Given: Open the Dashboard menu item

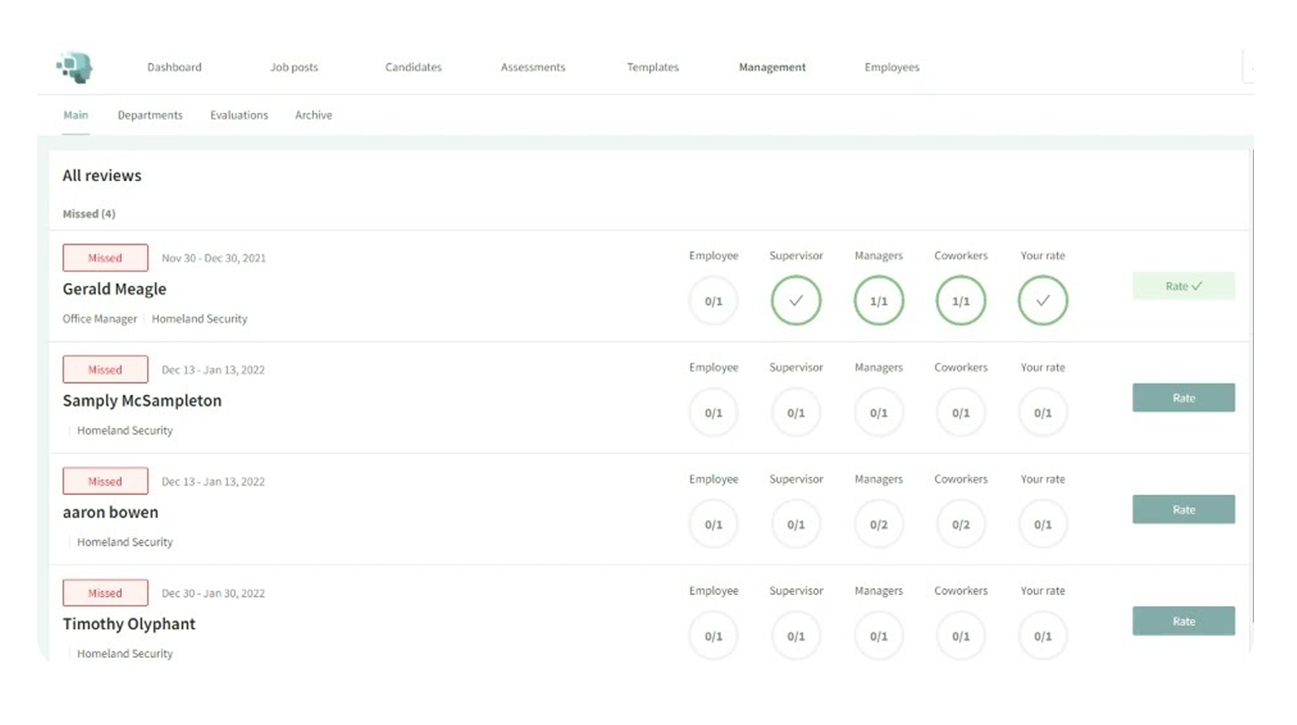Looking at the screenshot, I should tap(174, 67).
